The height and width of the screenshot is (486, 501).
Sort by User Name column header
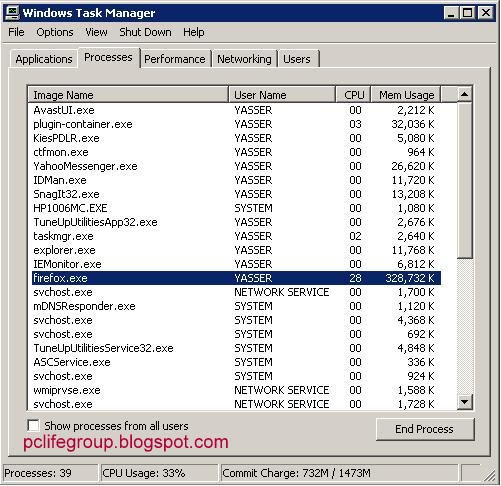click(x=282, y=95)
